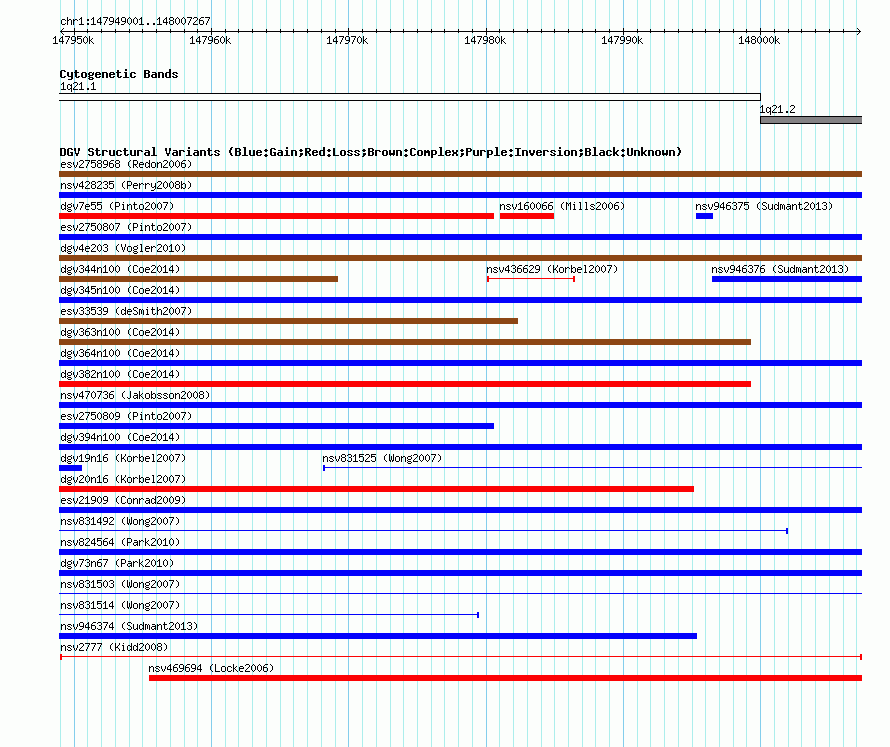
Task: Click the Cytogenetic Bands track title
Action: coord(119,74)
